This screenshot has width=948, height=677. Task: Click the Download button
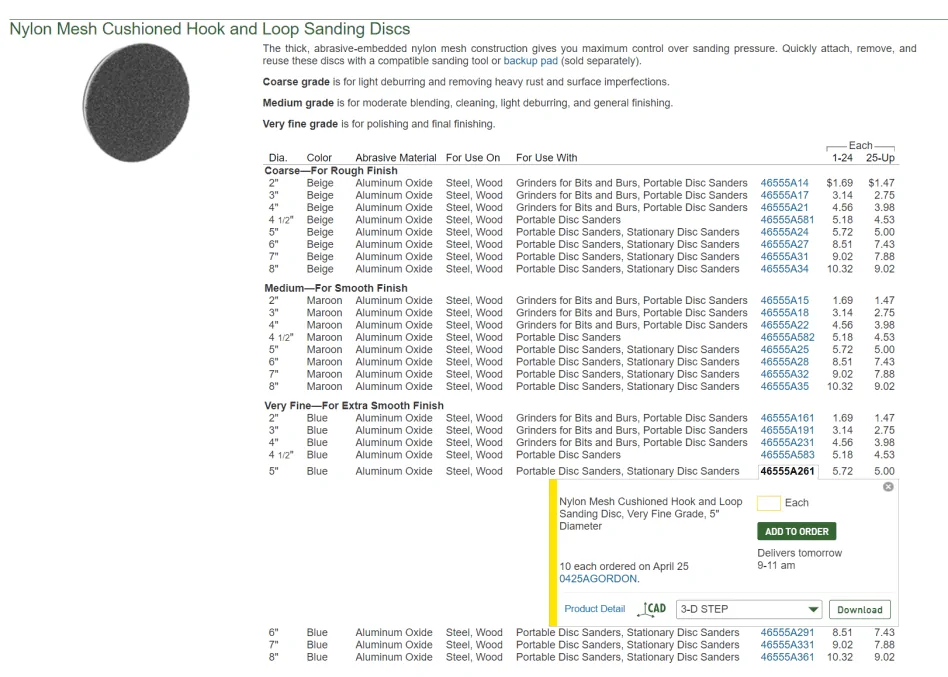(860, 610)
